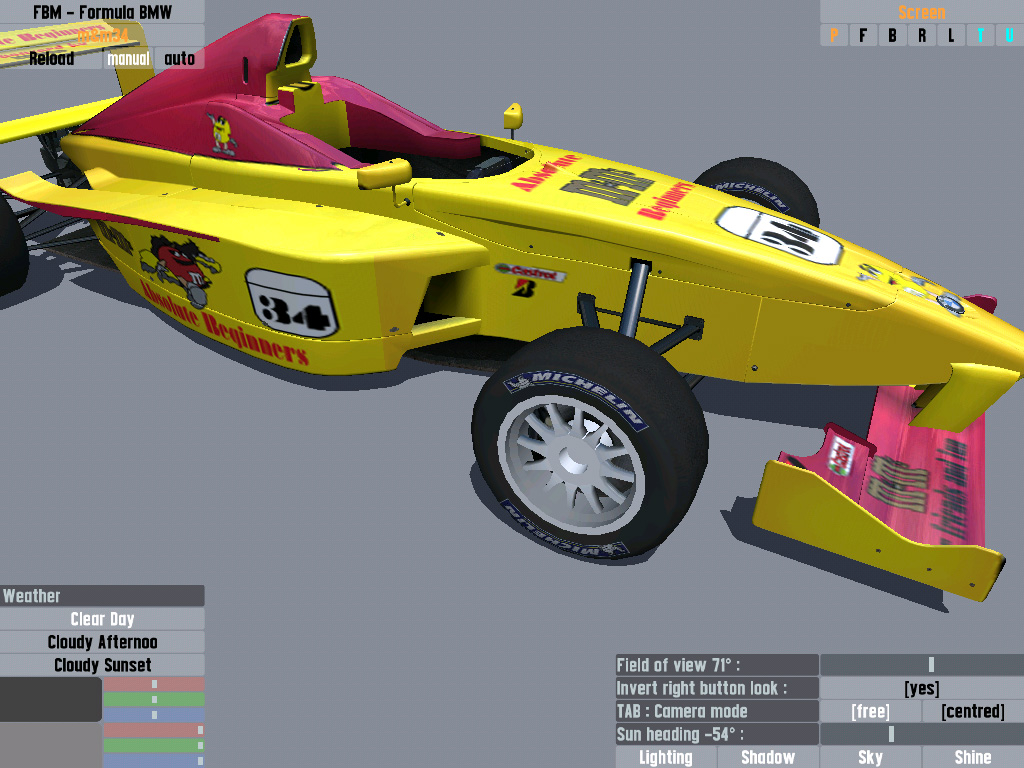Choose Cloudy Afternoon weather
Image resolution: width=1024 pixels, height=768 pixels.
coord(102,642)
